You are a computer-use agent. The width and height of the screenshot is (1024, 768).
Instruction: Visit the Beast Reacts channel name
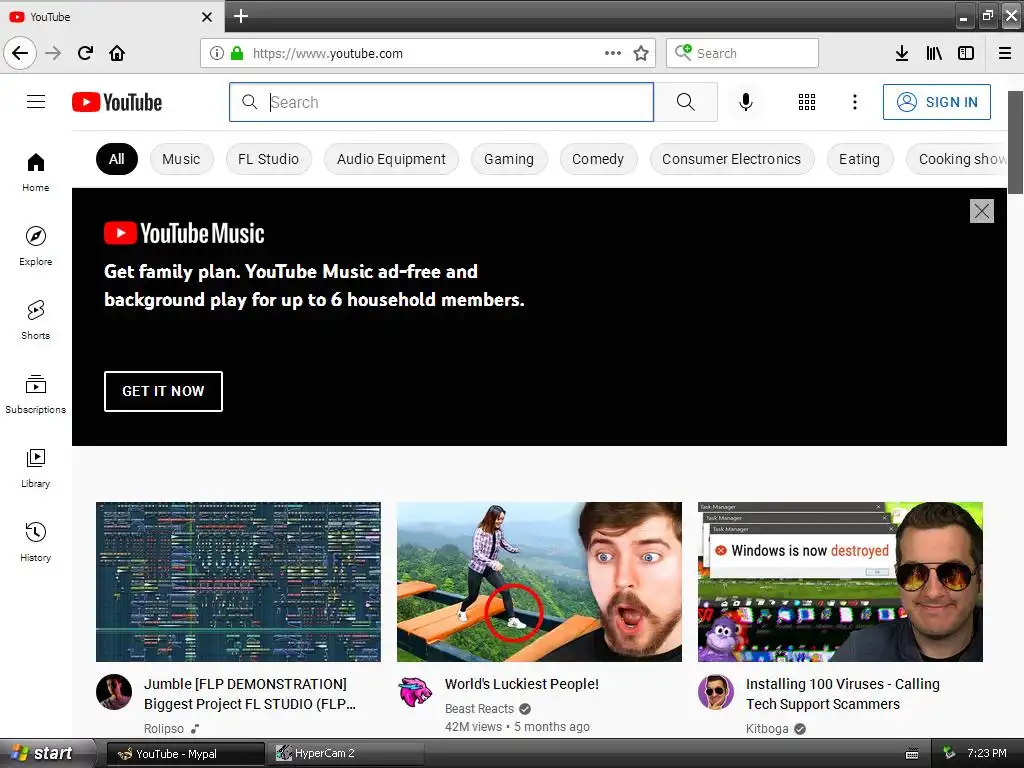(479, 709)
